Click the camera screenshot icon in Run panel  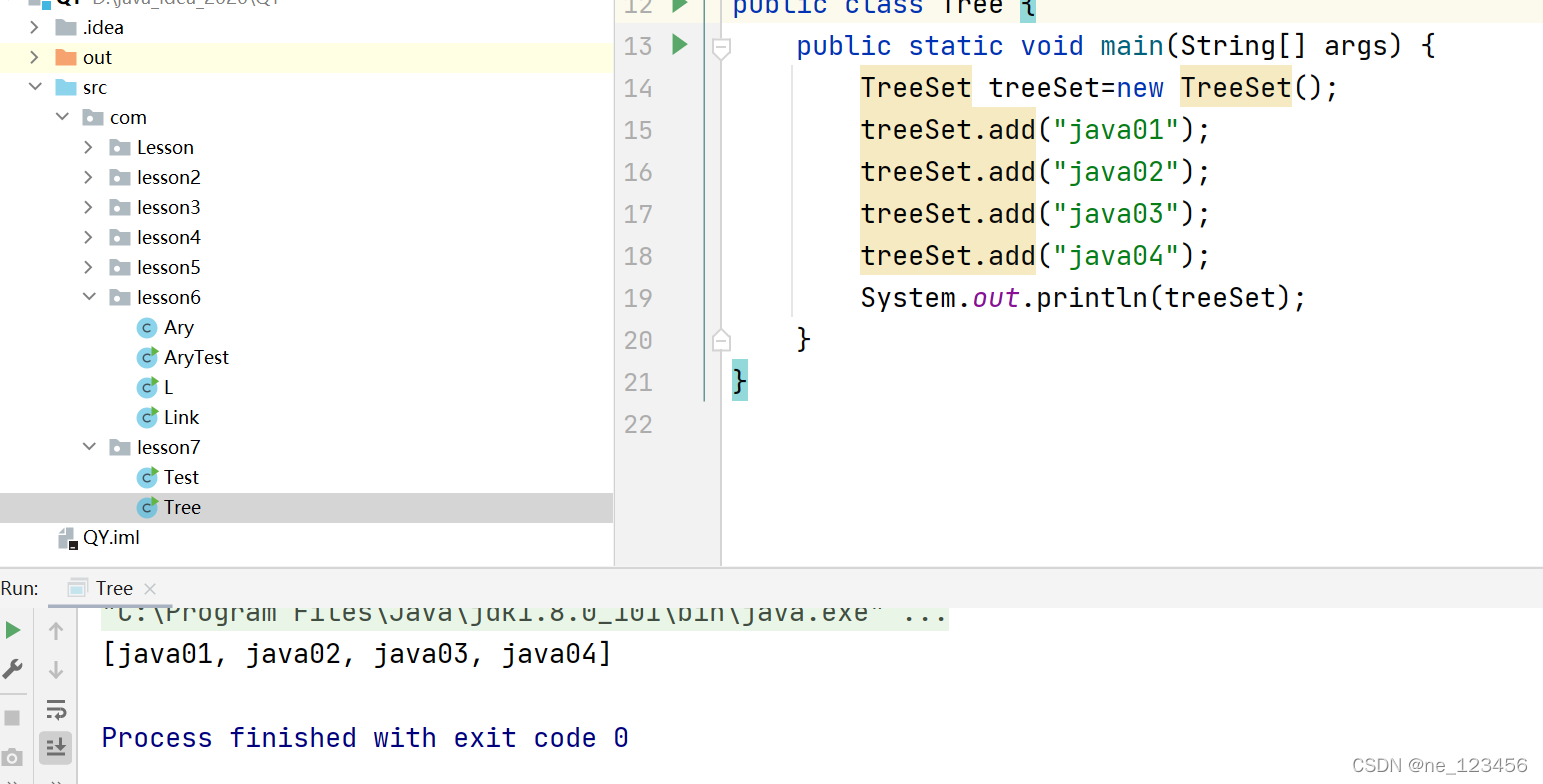(x=12, y=755)
